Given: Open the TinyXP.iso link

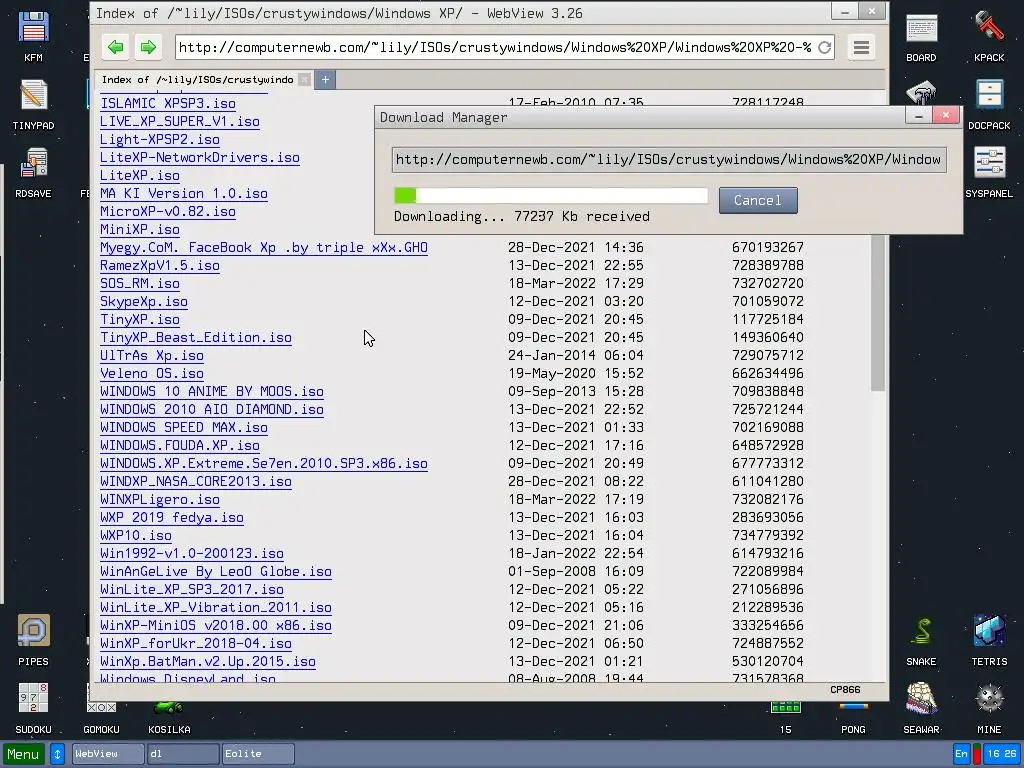Looking at the screenshot, I should coord(140,319).
